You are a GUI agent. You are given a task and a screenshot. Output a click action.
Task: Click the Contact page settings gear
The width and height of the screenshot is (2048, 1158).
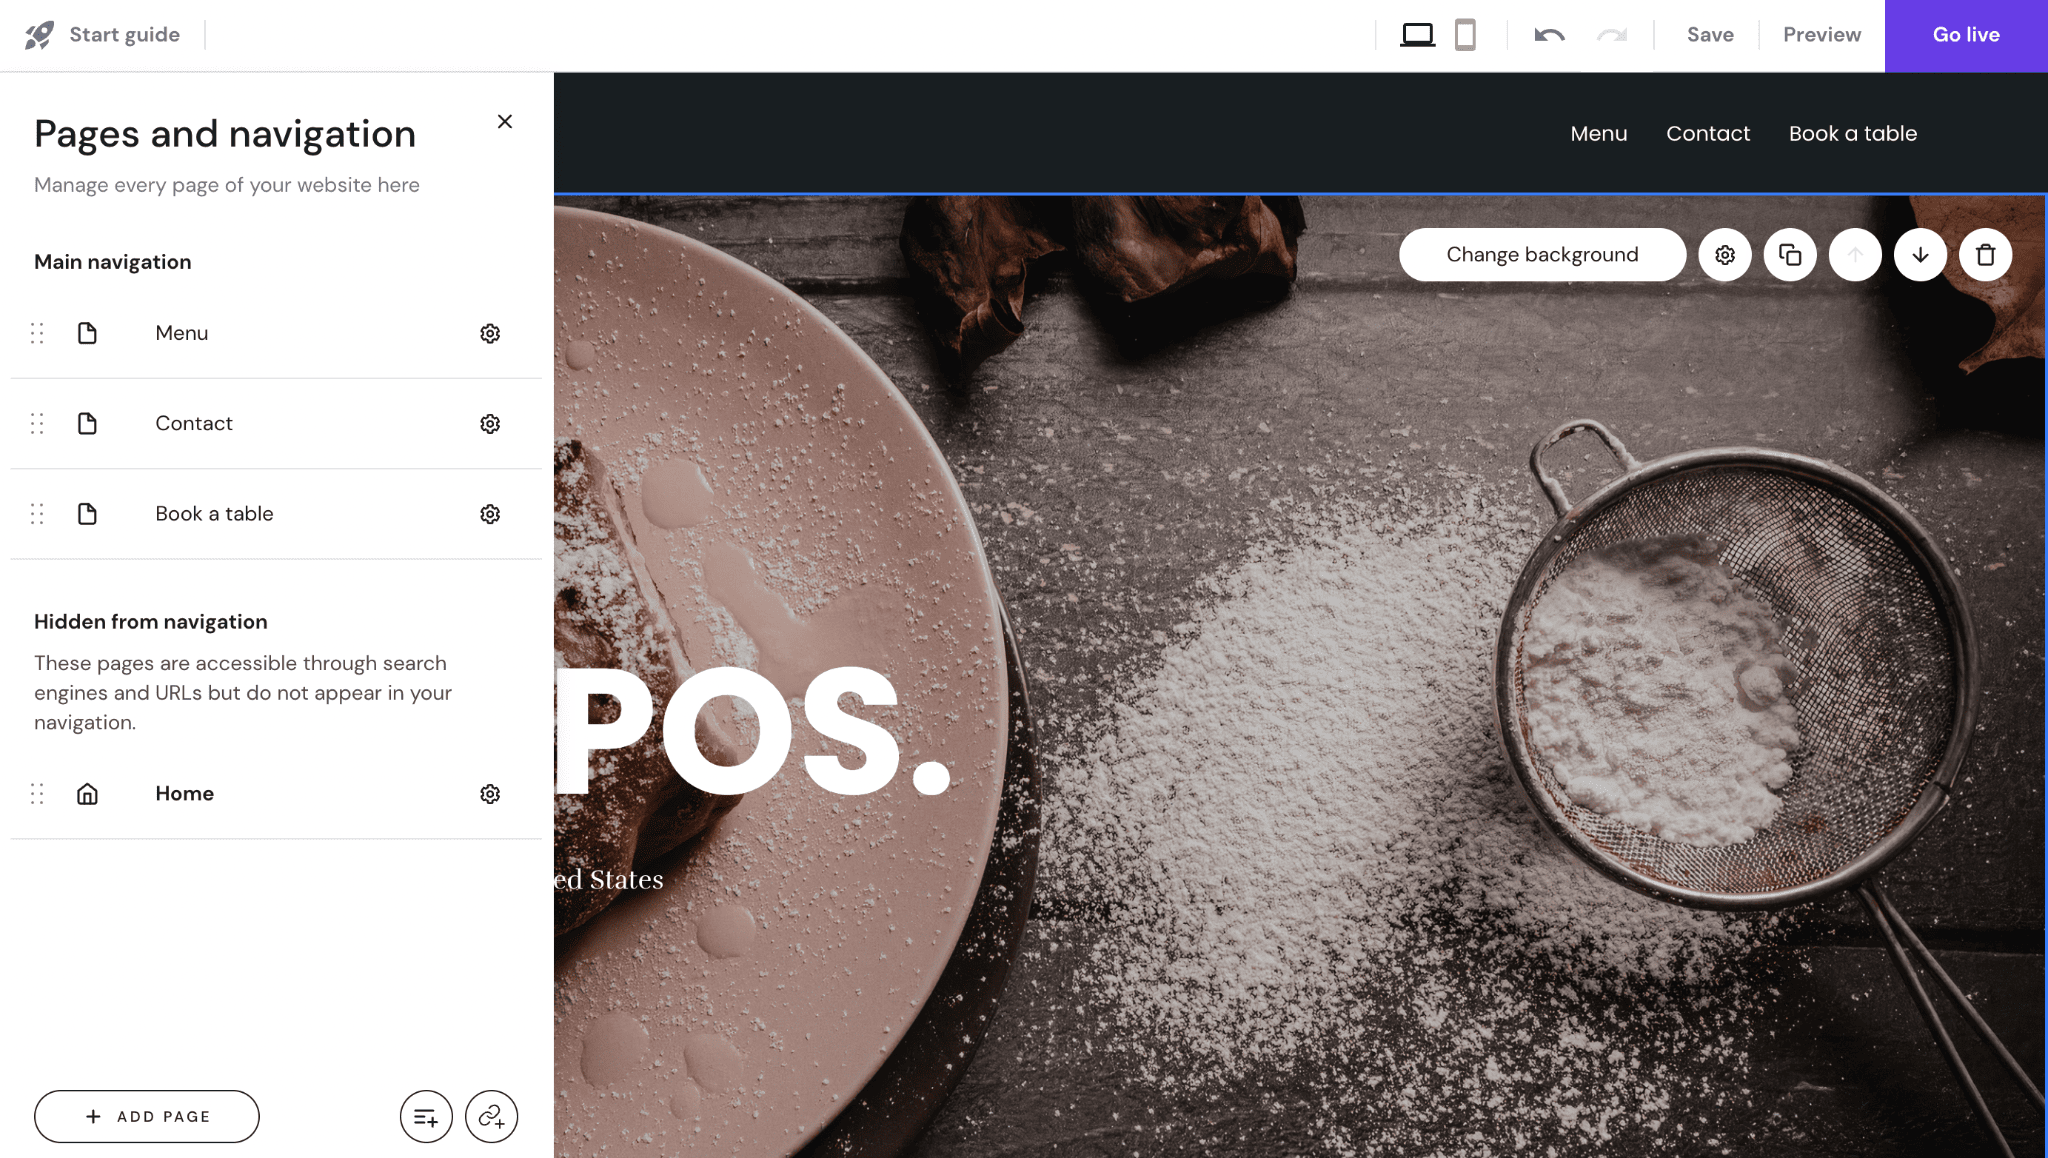[489, 424]
